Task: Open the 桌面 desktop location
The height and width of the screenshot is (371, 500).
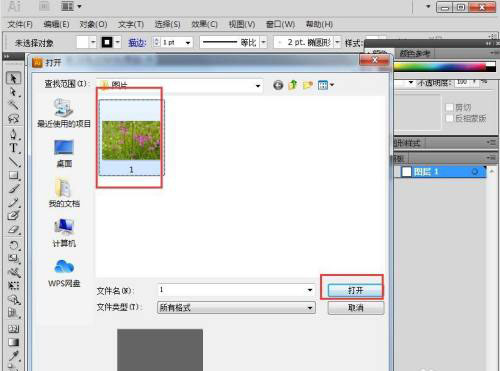Action: (x=64, y=154)
